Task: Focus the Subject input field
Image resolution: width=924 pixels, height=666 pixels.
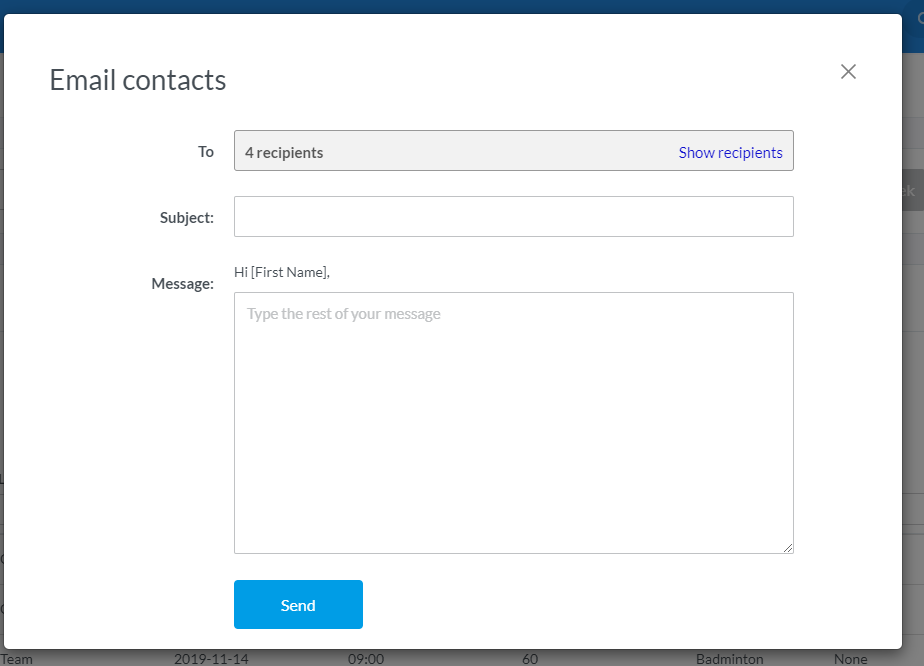Action: [x=513, y=217]
